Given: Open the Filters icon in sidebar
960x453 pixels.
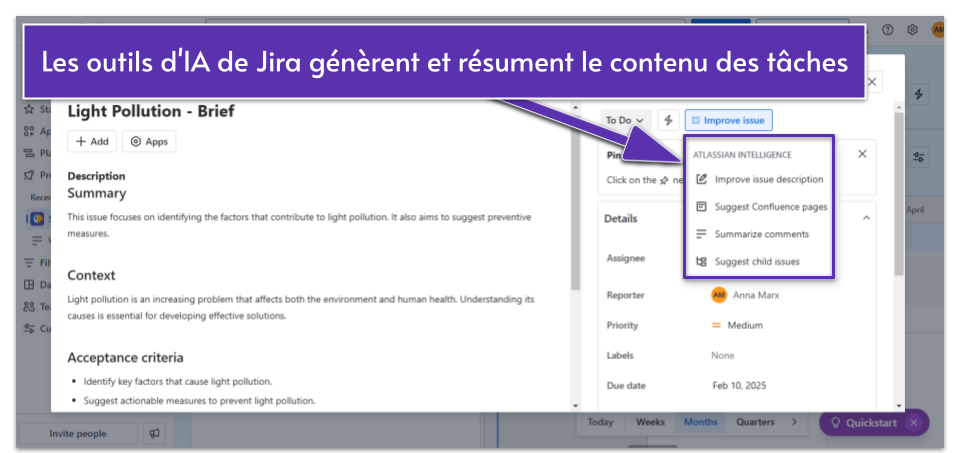Looking at the screenshot, I should (x=29, y=263).
